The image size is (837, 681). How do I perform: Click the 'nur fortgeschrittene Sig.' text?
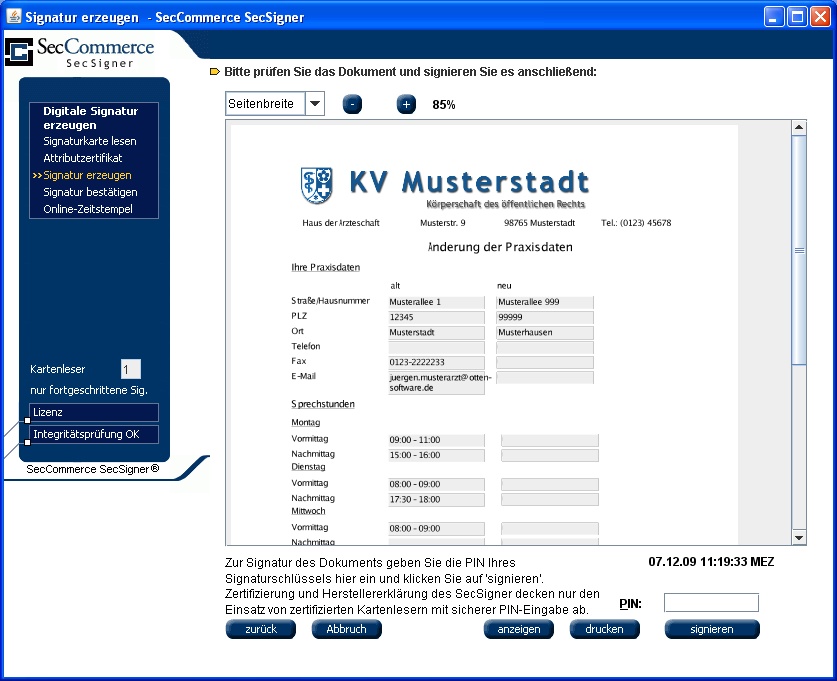(89, 390)
